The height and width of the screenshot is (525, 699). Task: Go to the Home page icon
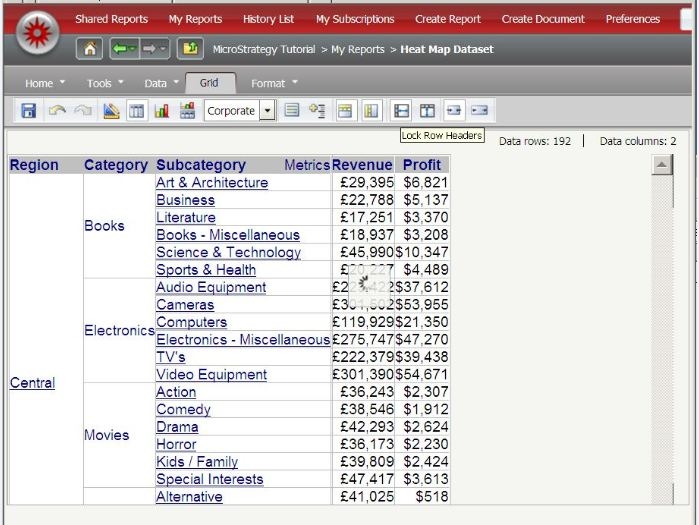(x=90, y=48)
